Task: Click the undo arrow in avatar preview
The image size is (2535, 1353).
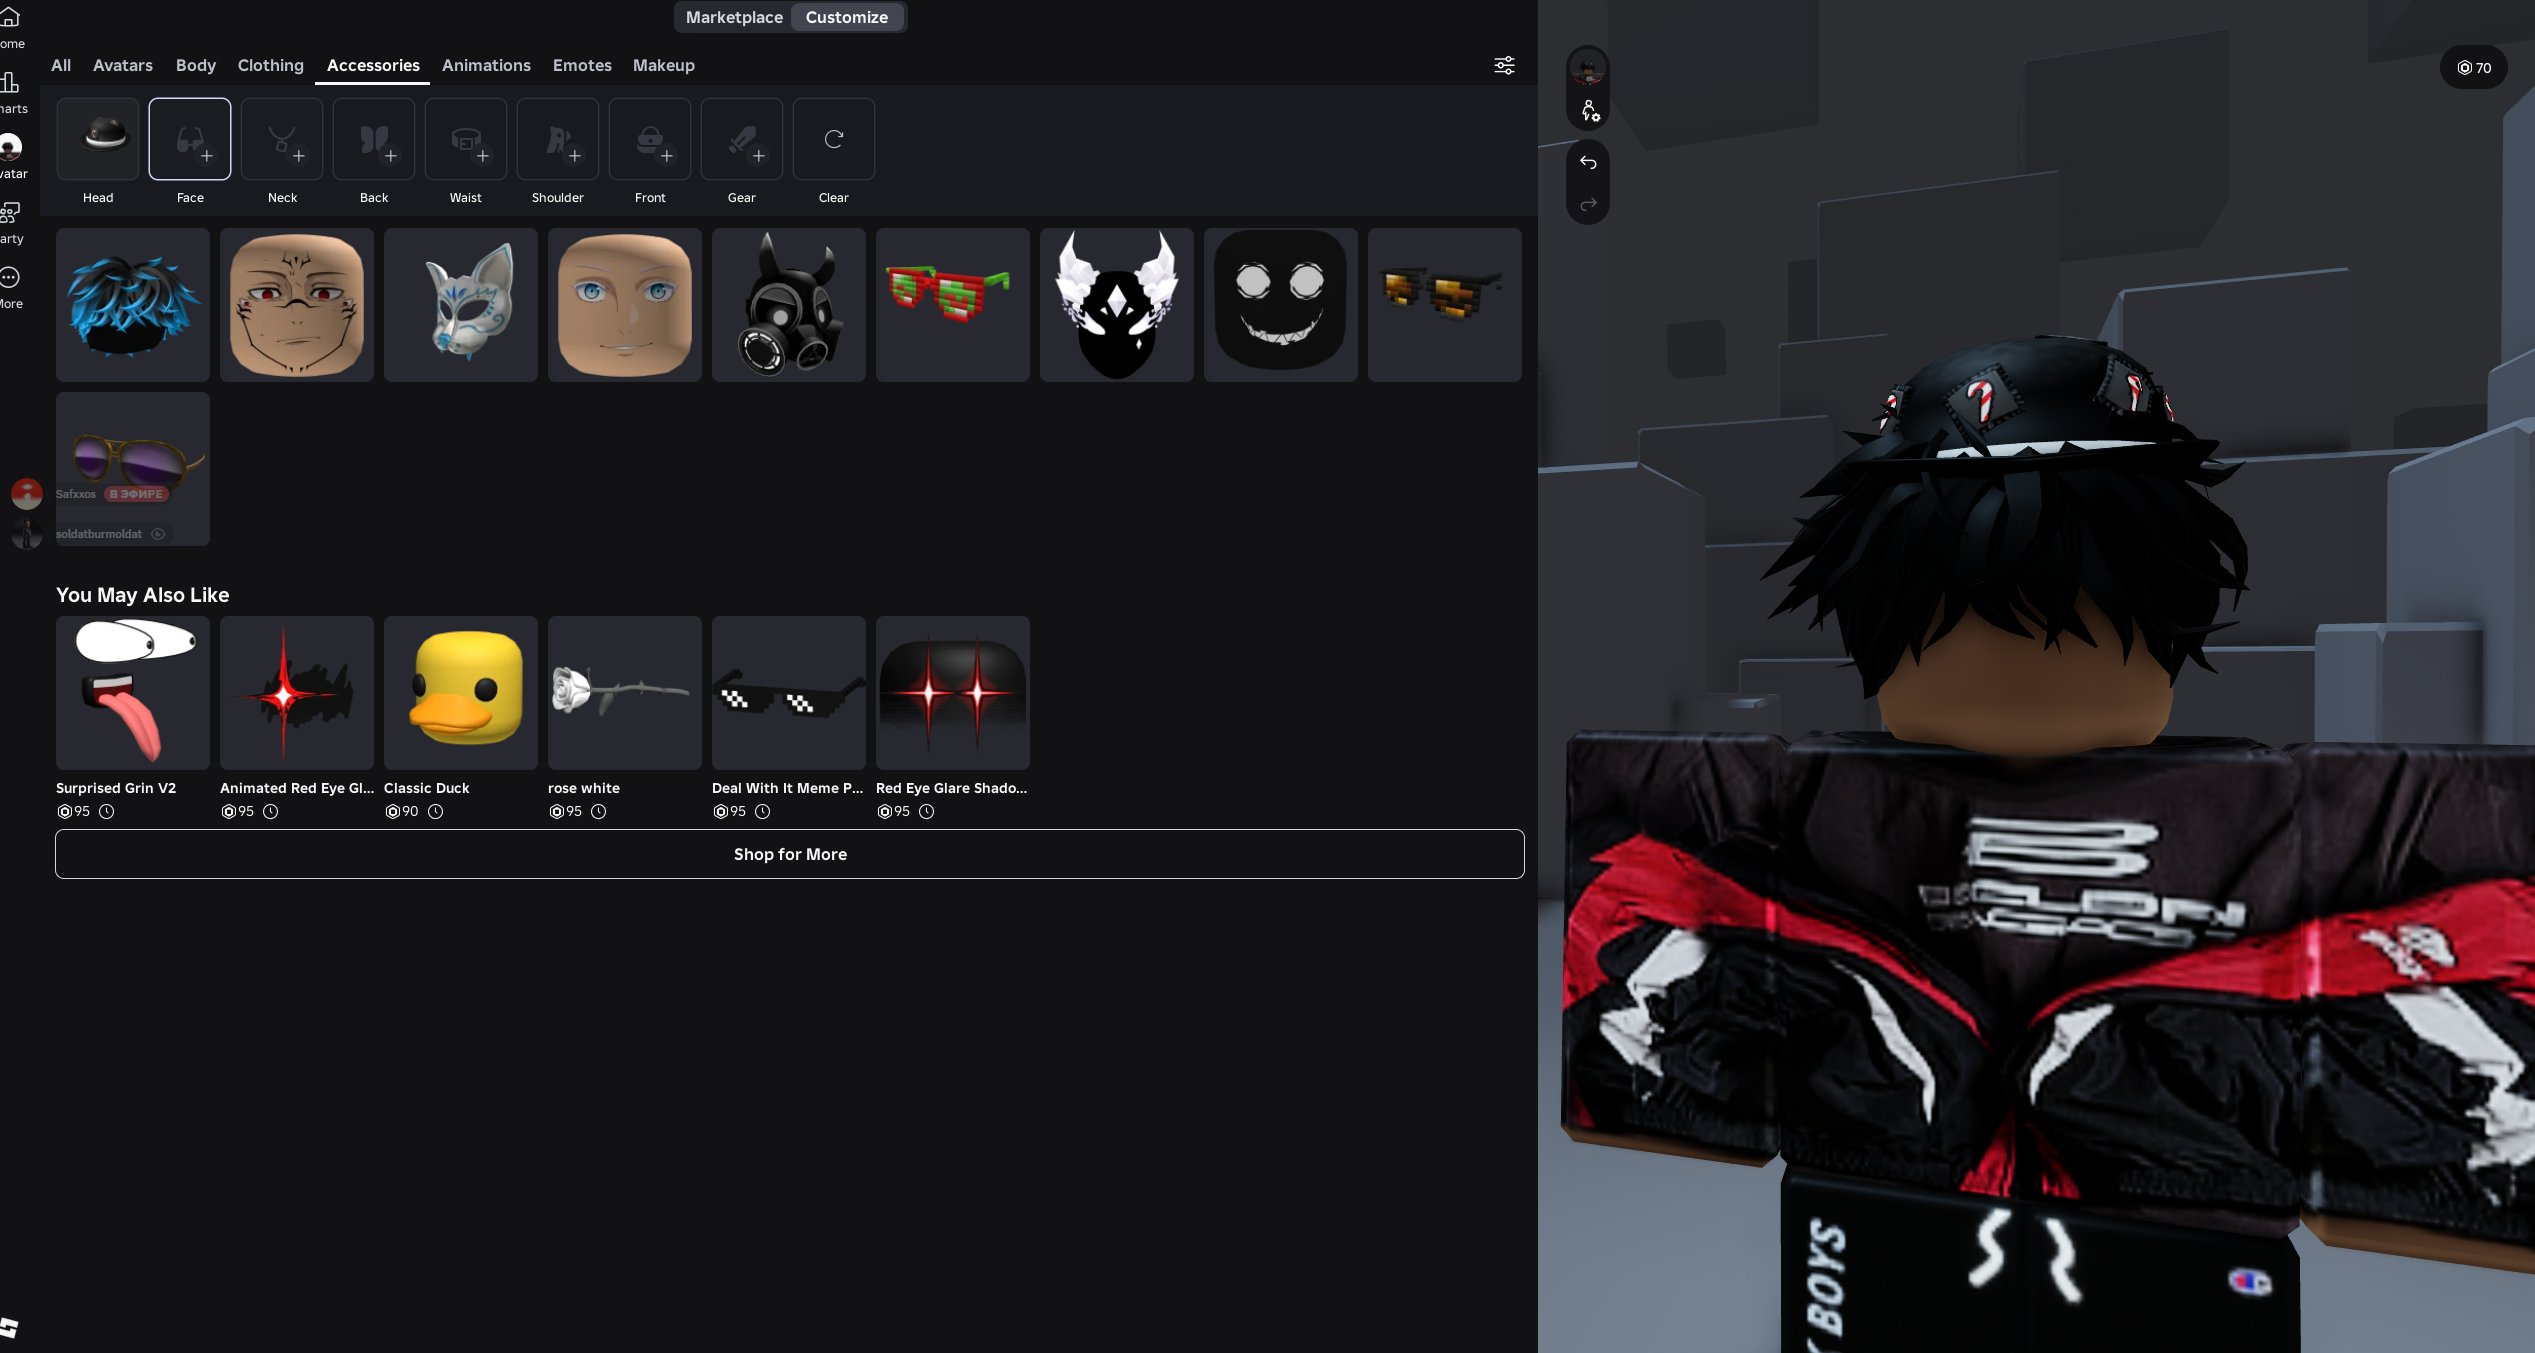Action: point(1588,162)
